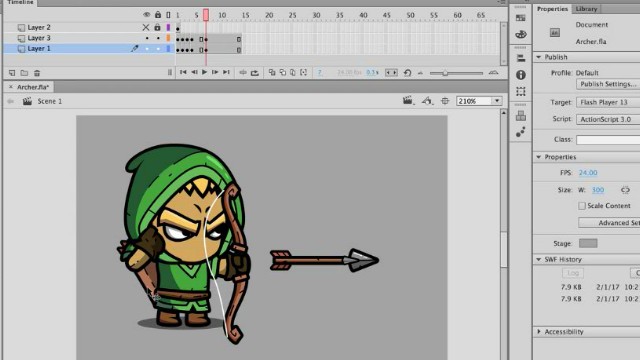
Task: Click the large mountain zoom-in icon
Action: point(493,73)
